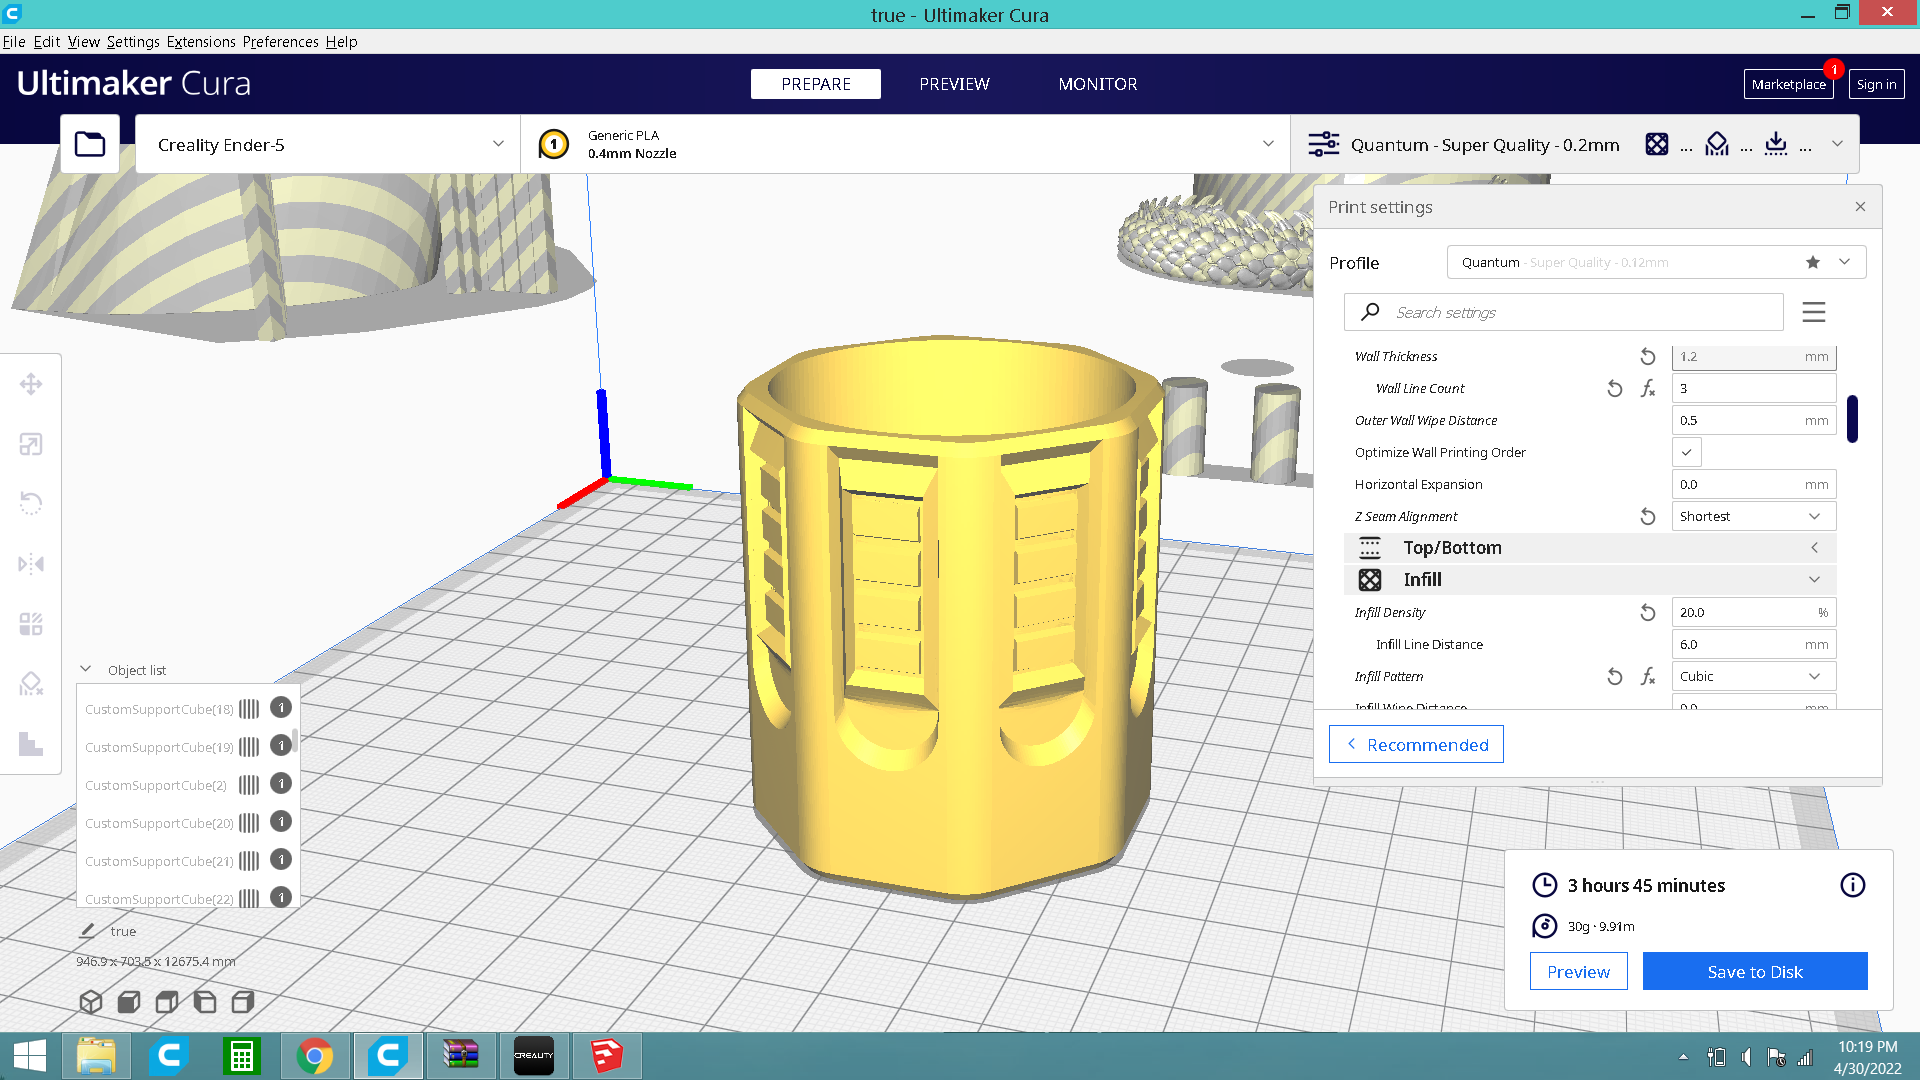The image size is (1920, 1080).
Task: Click the profile star icon
Action: pyautogui.click(x=1813, y=262)
